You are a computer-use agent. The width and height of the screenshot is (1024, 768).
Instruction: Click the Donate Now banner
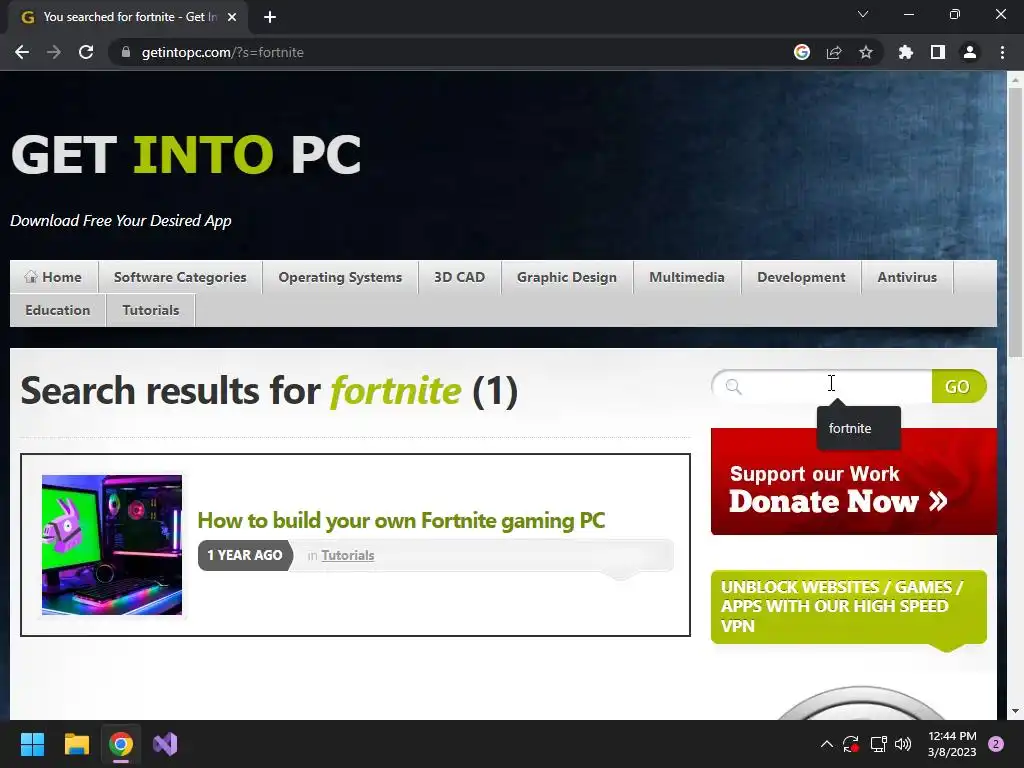[854, 481]
